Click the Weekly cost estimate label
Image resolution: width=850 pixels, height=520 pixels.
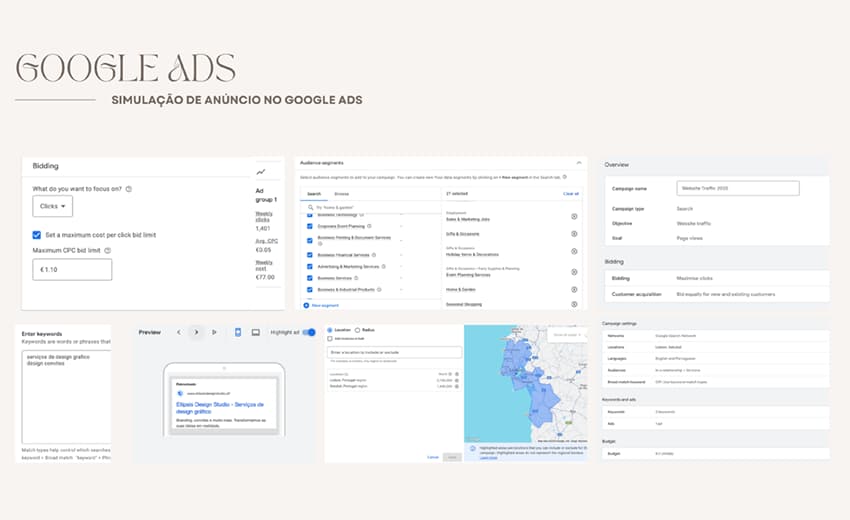pyautogui.click(x=264, y=265)
